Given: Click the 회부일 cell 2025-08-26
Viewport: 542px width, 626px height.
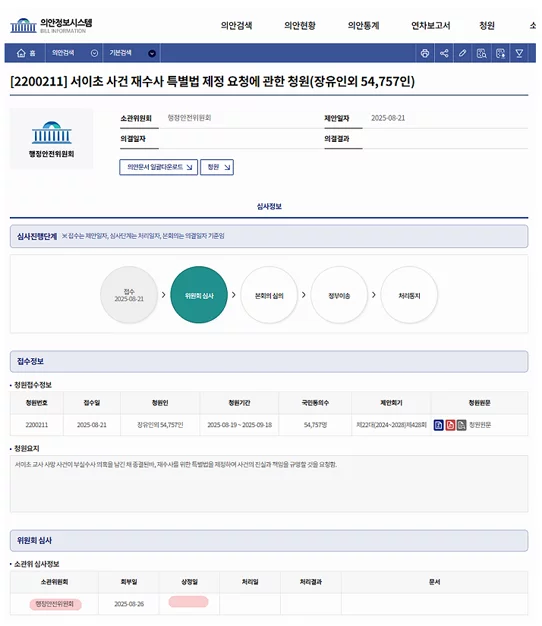Looking at the screenshot, I should coord(129,604).
